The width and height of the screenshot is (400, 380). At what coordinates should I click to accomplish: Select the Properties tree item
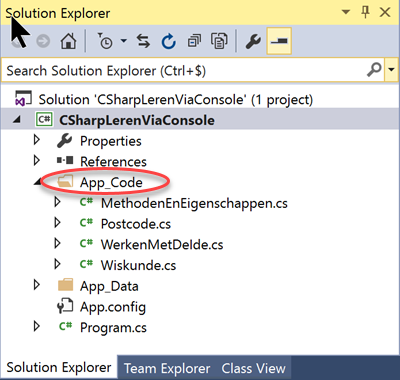click(x=111, y=141)
